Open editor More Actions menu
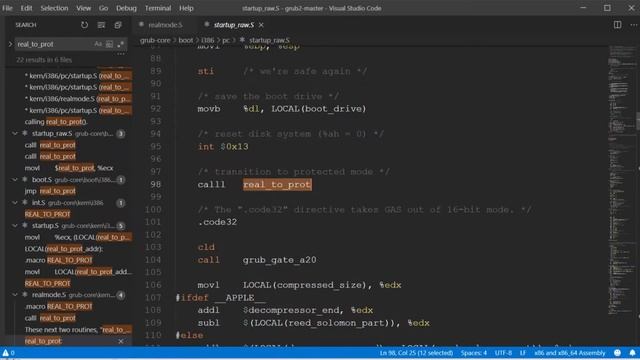The width and height of the screenshot is (640, 360). tap(633, 25)
